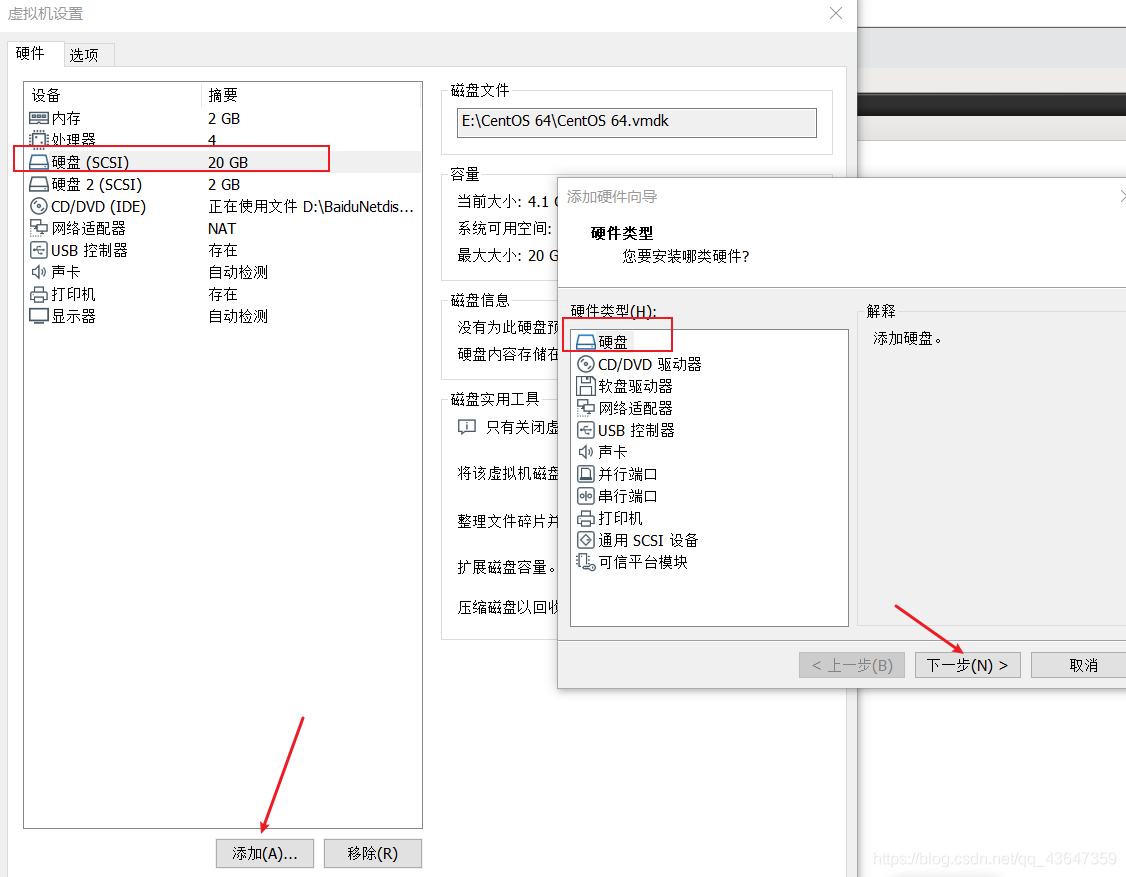Image resolution: width=1126 pixels, height=877 pixels.
Task: Click the '20 GB' summary value
Action: pyautogui.click(x=228, y=163)
